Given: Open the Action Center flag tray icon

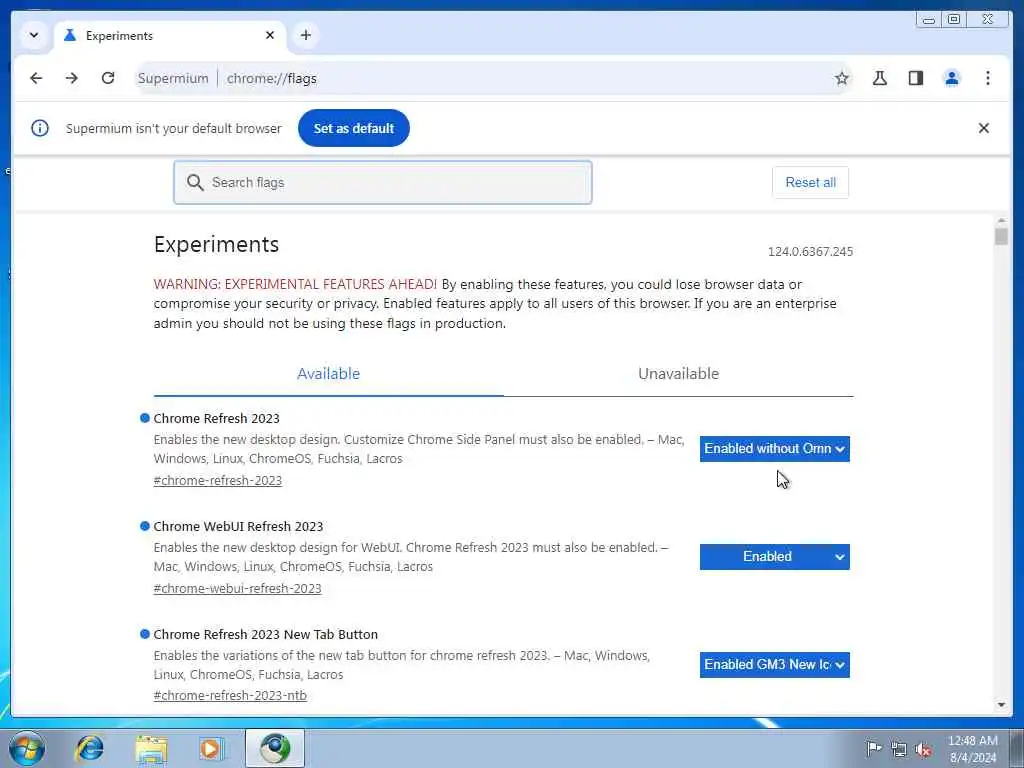Looking at the screenshot, I should (874, 748).
